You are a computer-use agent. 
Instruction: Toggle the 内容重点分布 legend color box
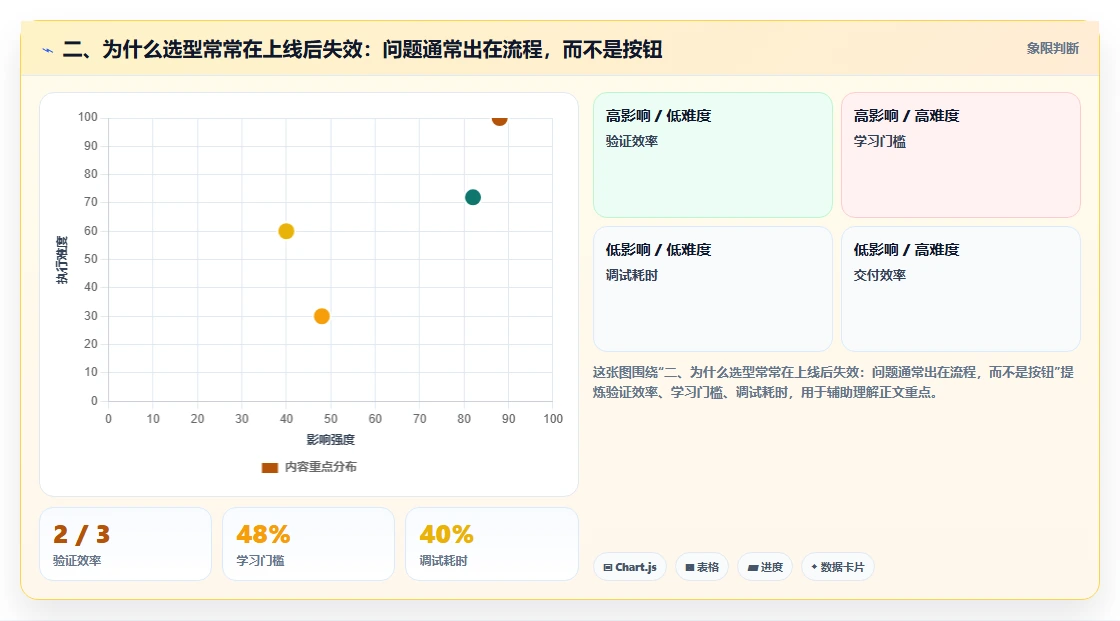point(269,467)
